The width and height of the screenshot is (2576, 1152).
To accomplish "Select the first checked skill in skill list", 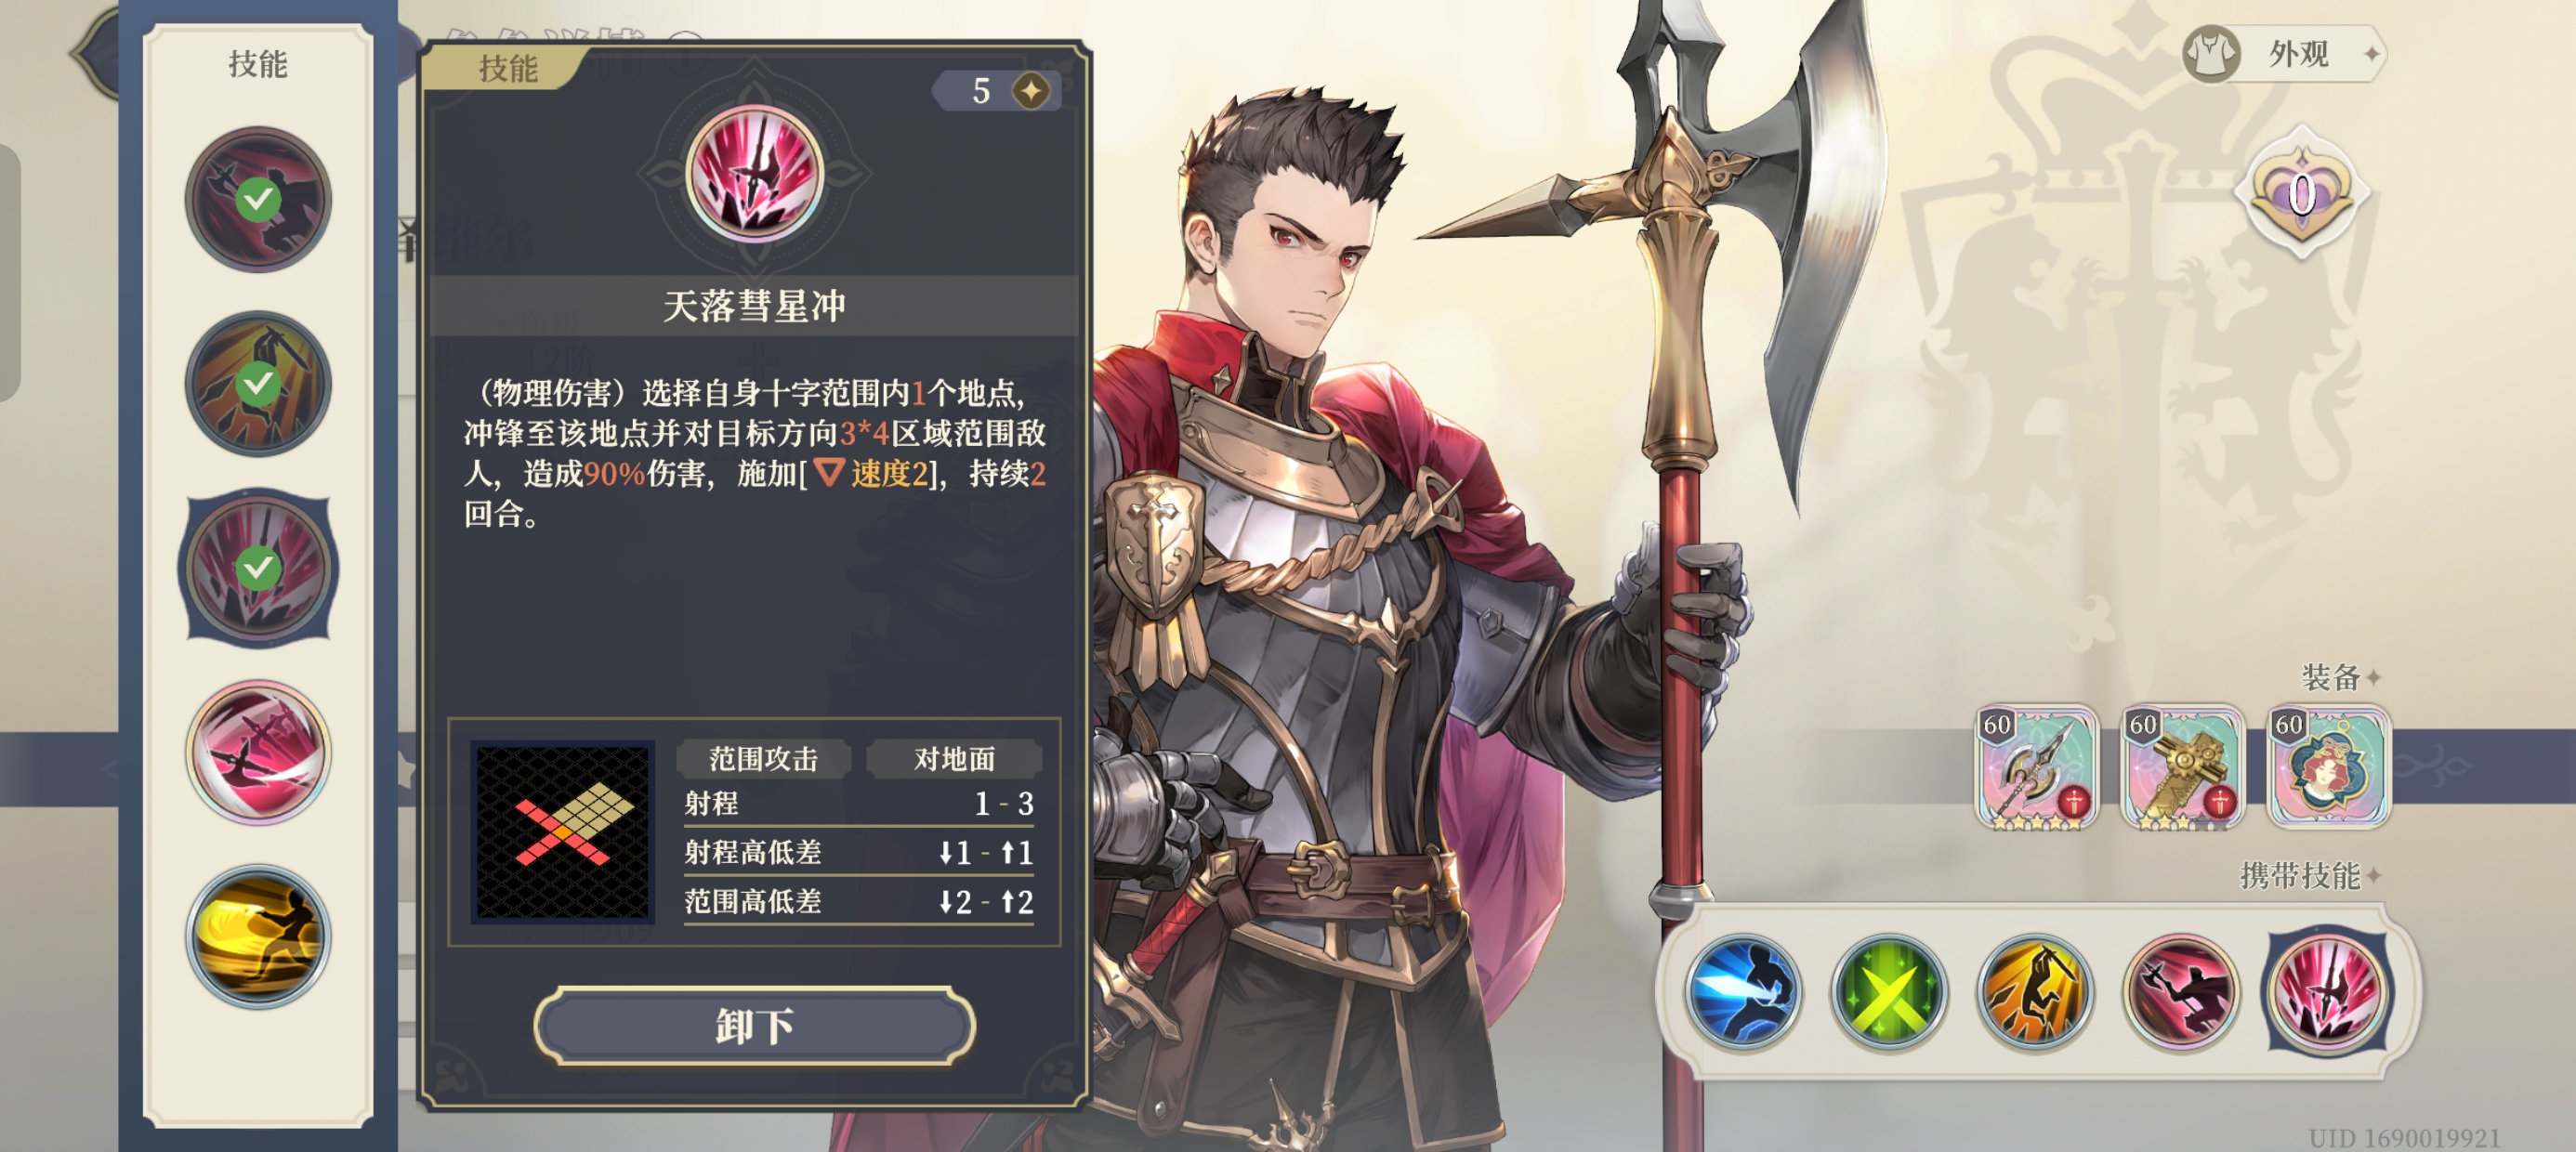I will tap(258, 199).
